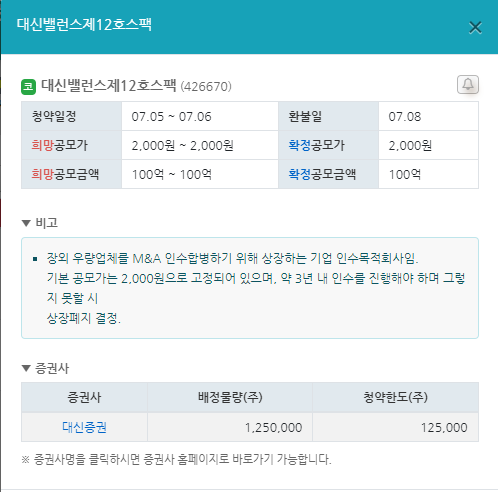Click the confirmed offering price 2,000원 value
This screenshot has width=498, height=492.
(x=410, y=146)
